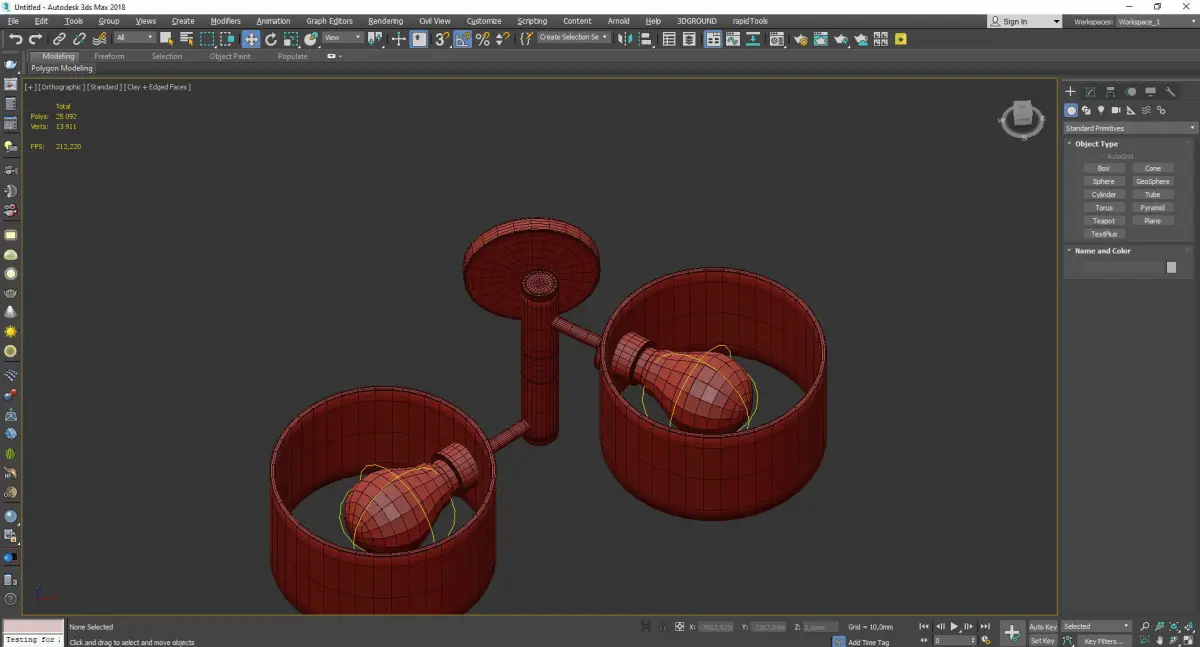This screenshot has height=647, width=1200.
Task: Open Render Setup dialog
Action: click(x=801, y=39)
